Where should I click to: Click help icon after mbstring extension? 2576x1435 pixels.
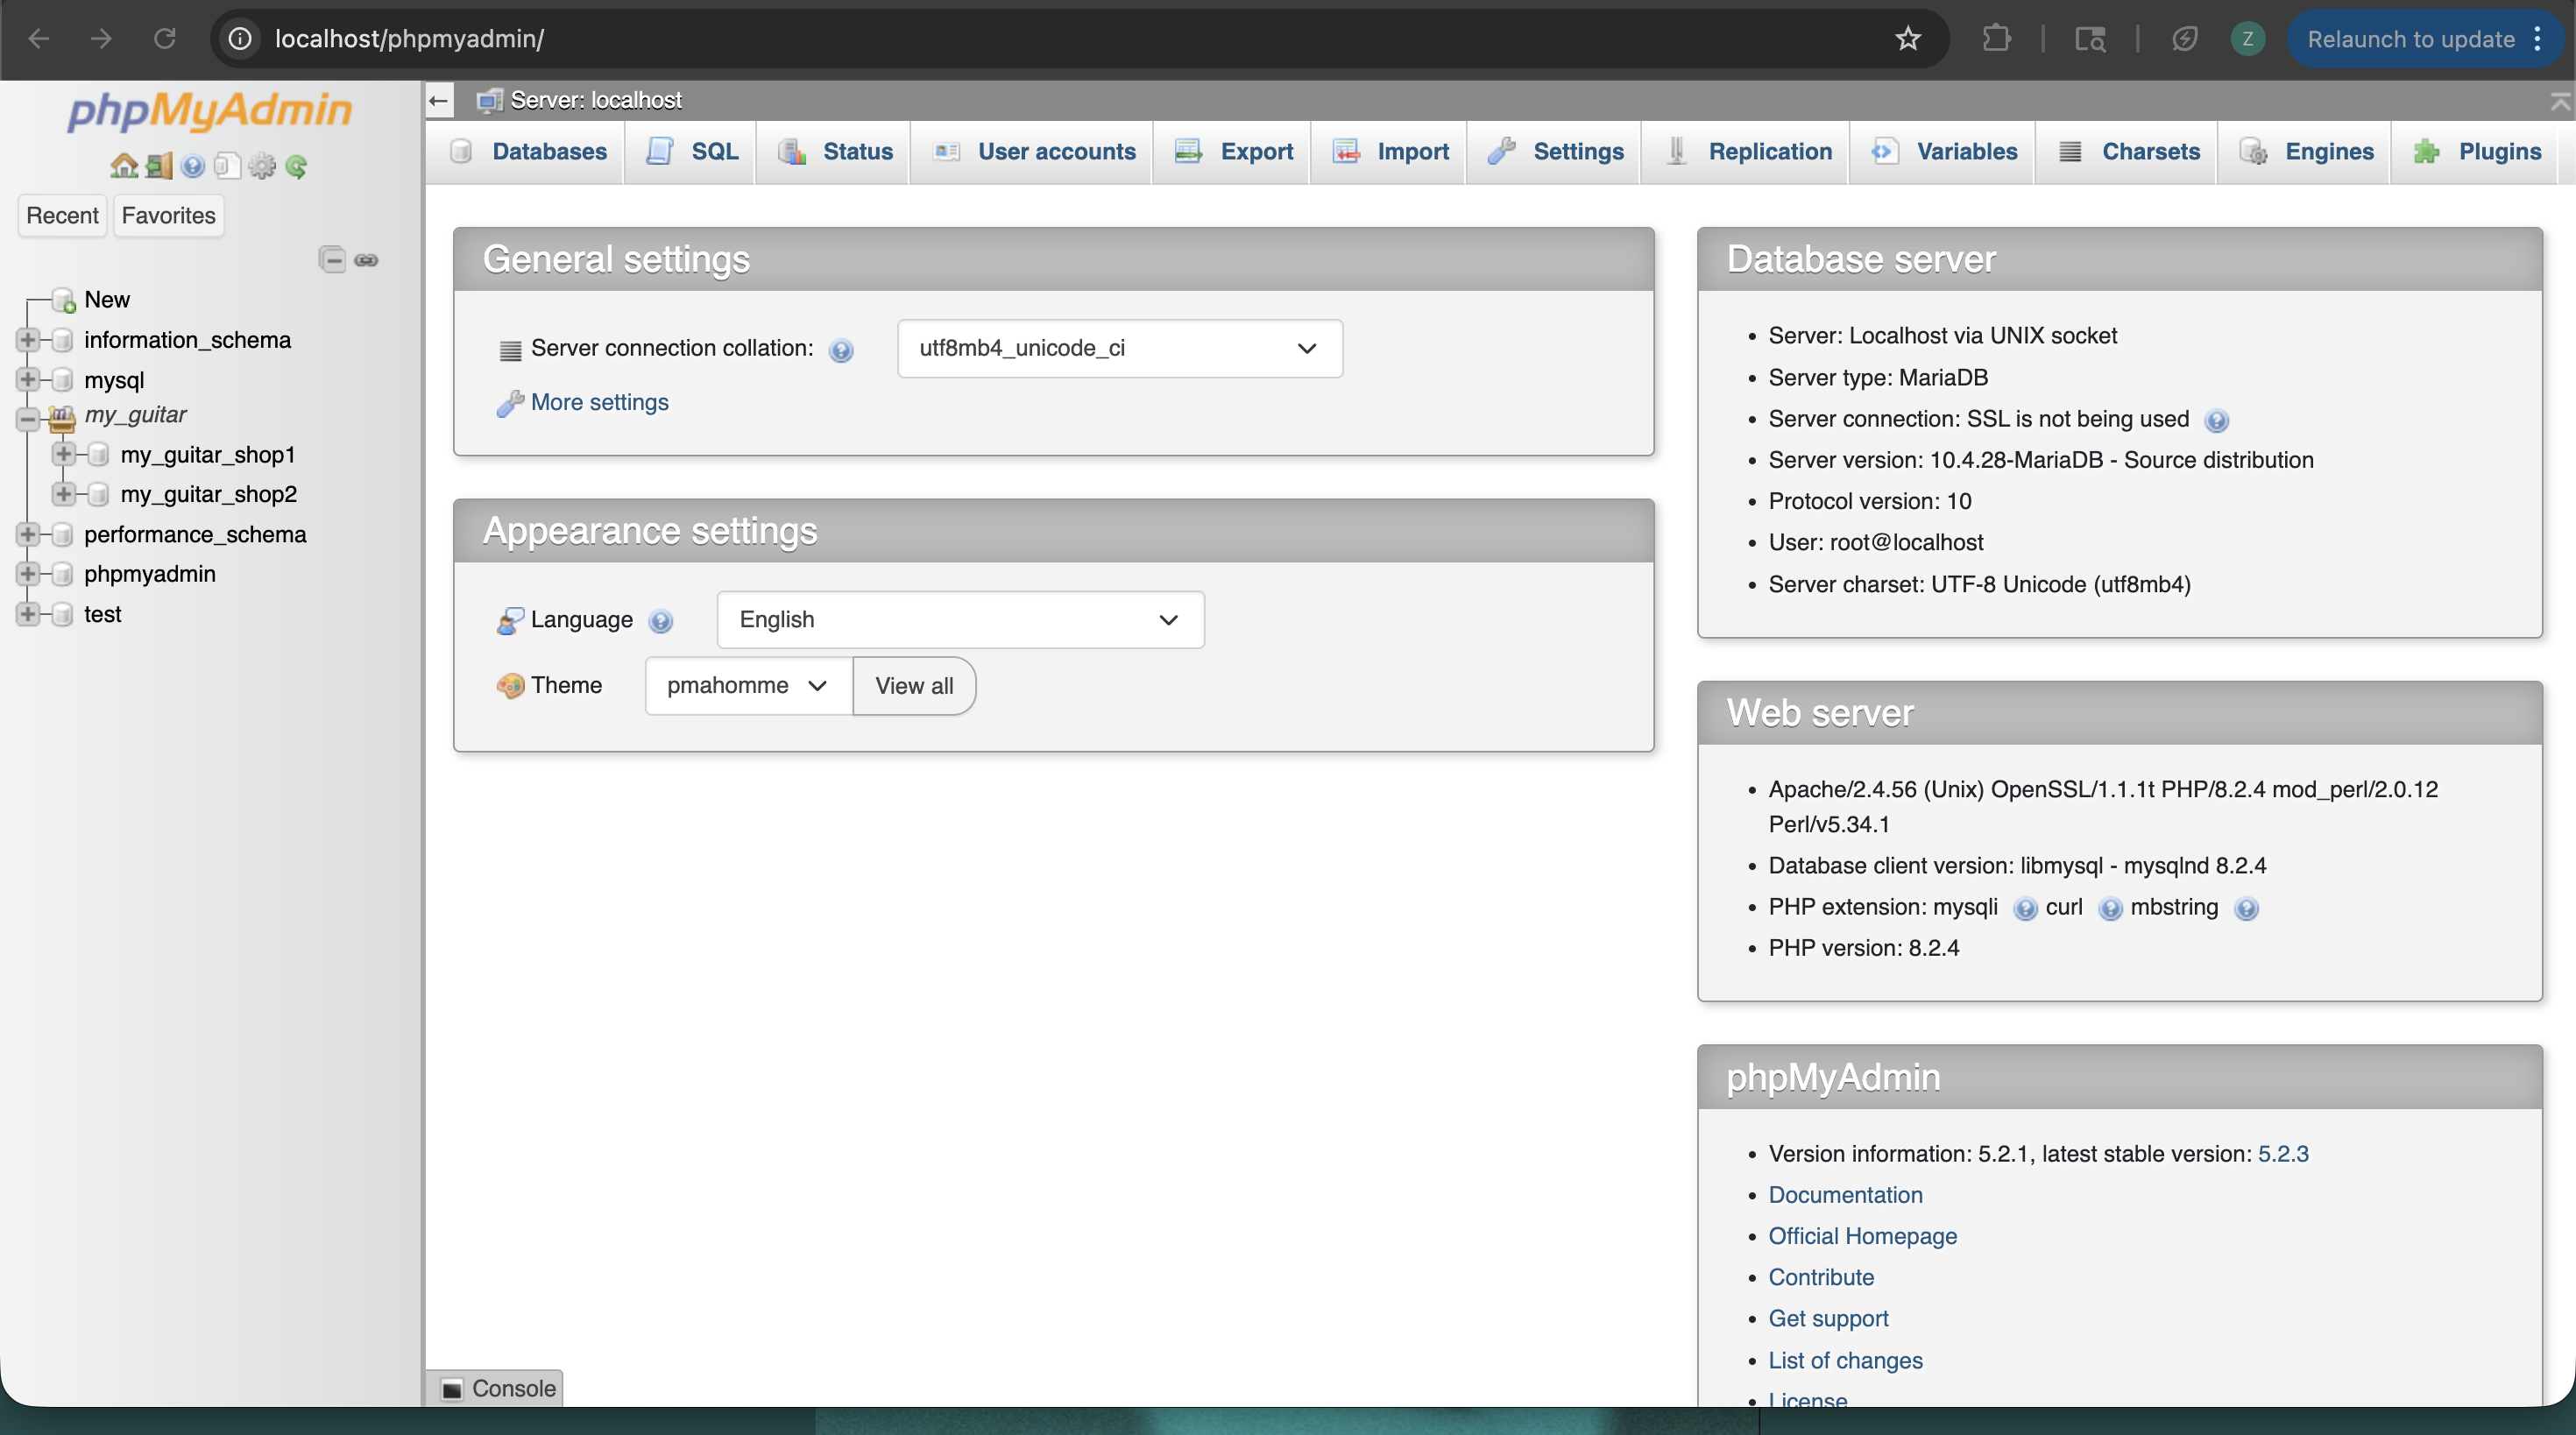2246,908
